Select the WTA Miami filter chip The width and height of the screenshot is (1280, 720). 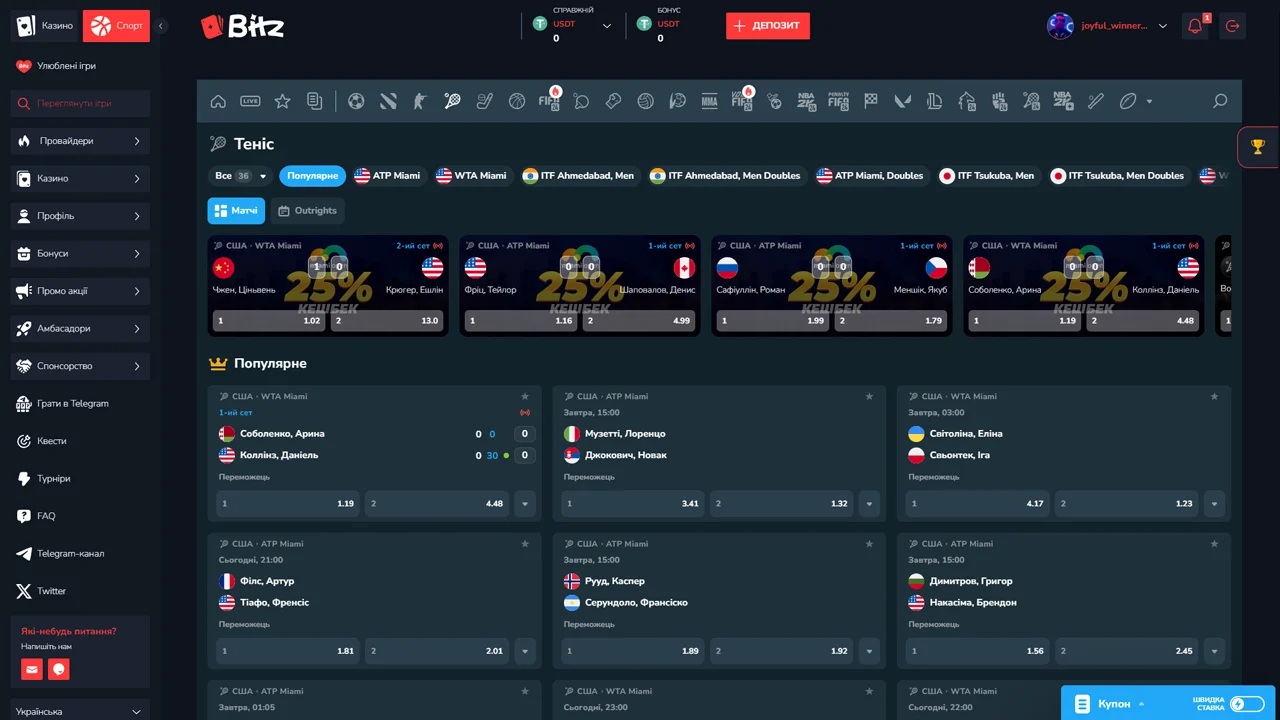[472, 176]
